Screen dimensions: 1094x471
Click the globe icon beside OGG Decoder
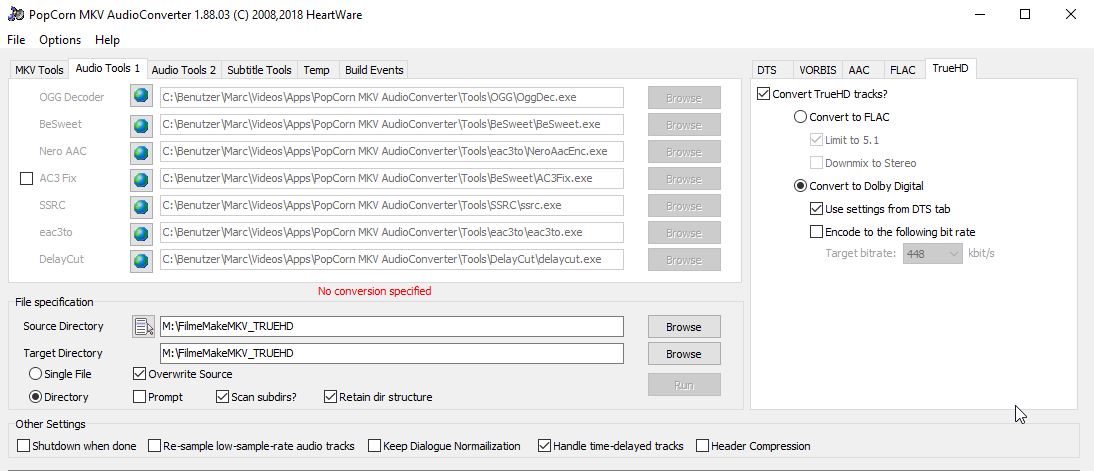(141, 97)
